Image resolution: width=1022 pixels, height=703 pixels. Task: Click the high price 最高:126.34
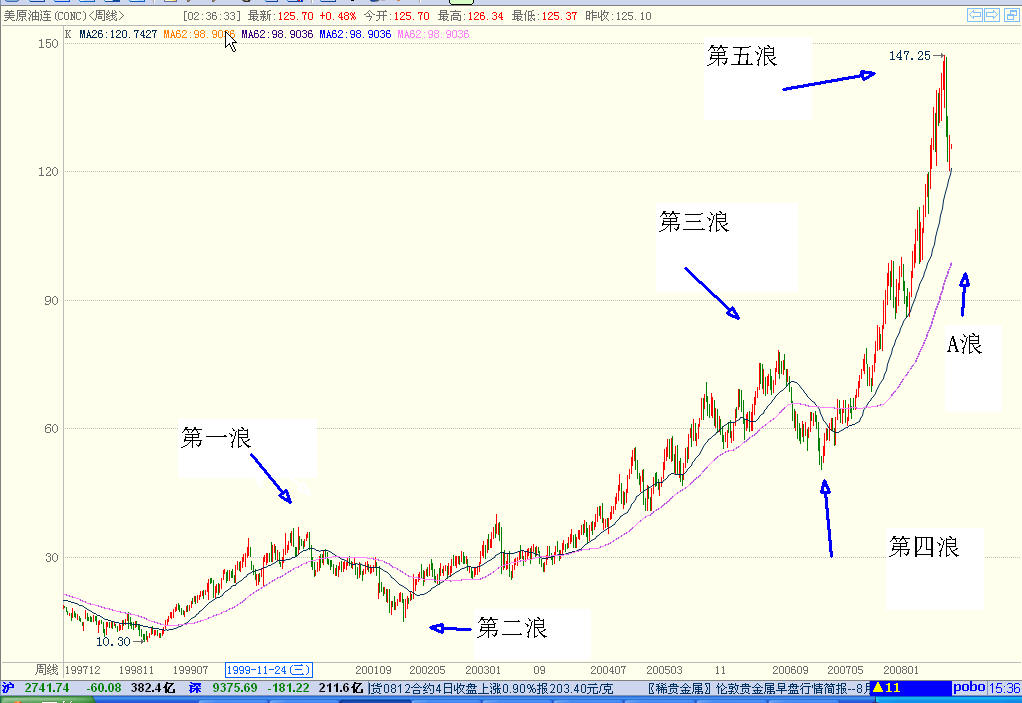tap(471, 16)
